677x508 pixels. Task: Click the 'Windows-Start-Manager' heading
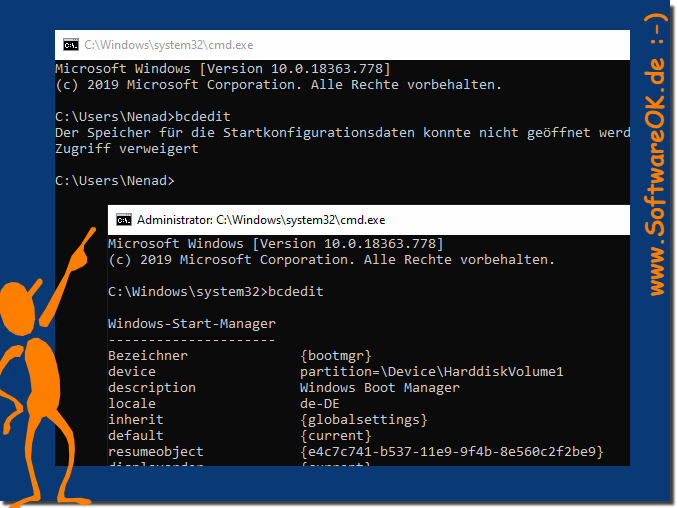tap(192, 324)
